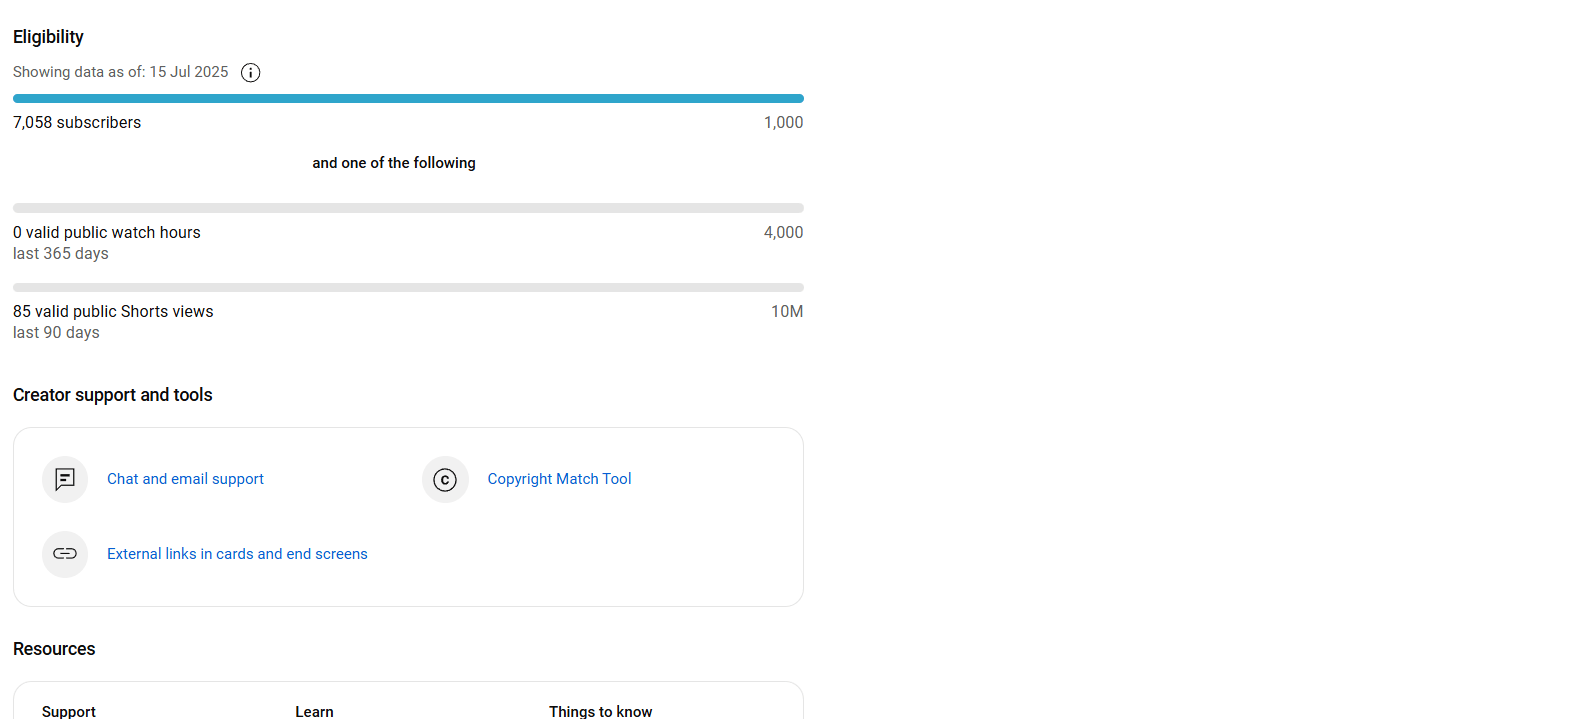Select Things to know column in Resources
Screen dimensions: 1580x719
click(x=600, y=711)
